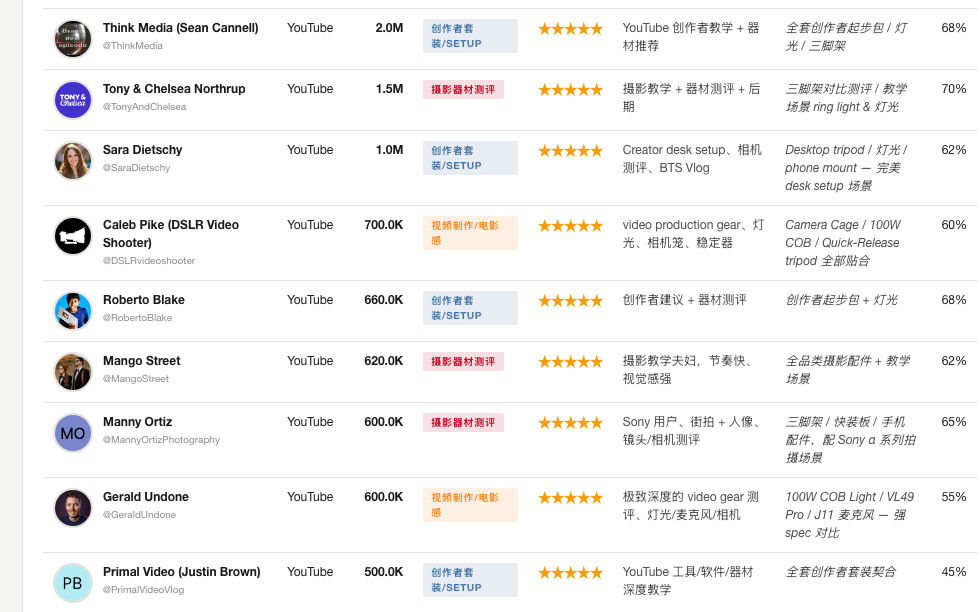This screenshot has width=980, height=612.
Task: Click the @TonyAndChelsea handle
Action: [144, 107]
